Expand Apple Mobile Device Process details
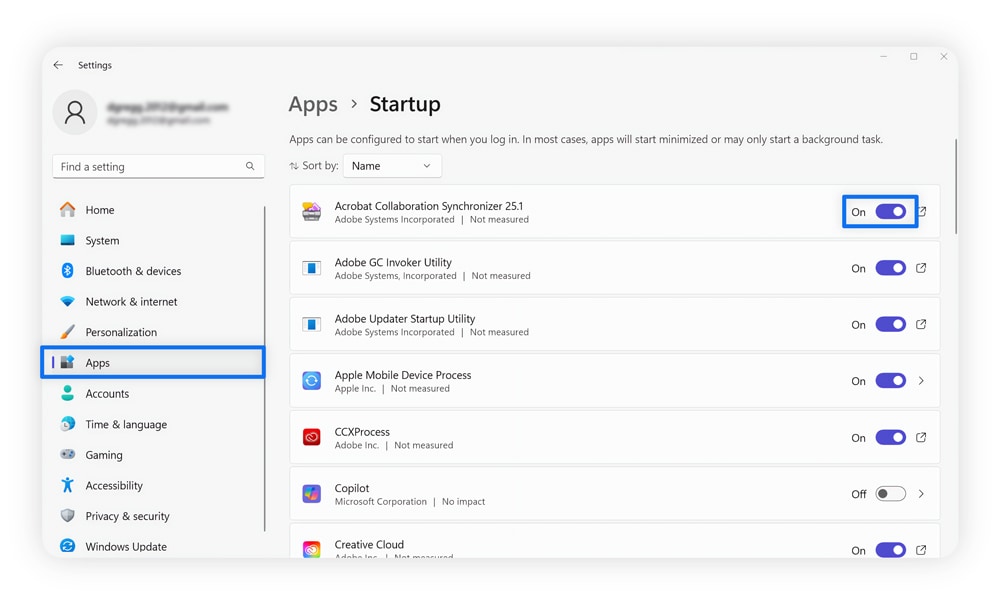The image size is (1000, 604). click(x=921, y=380)
